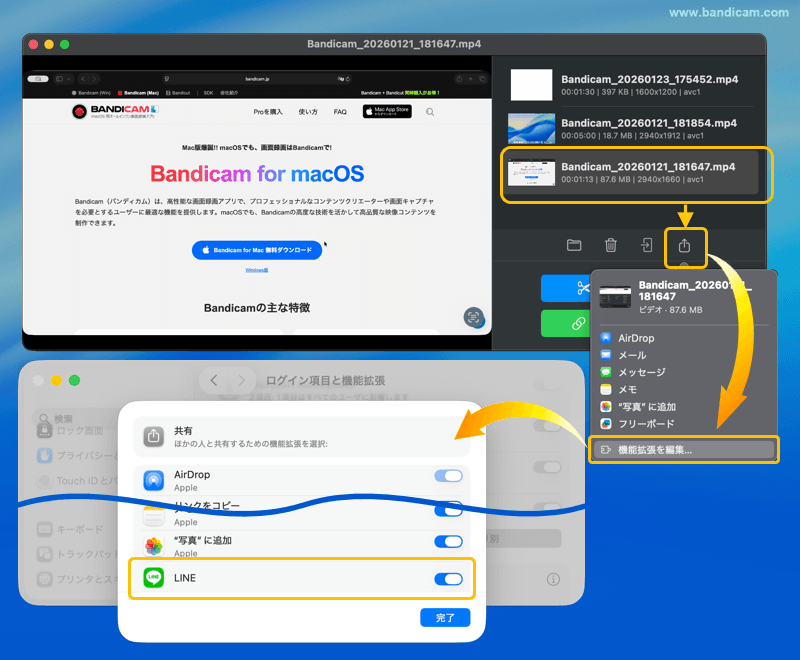This screenshot has height=660, width=800.
Task: Click the export arrow icon
Action: click(x=647, y=246)
